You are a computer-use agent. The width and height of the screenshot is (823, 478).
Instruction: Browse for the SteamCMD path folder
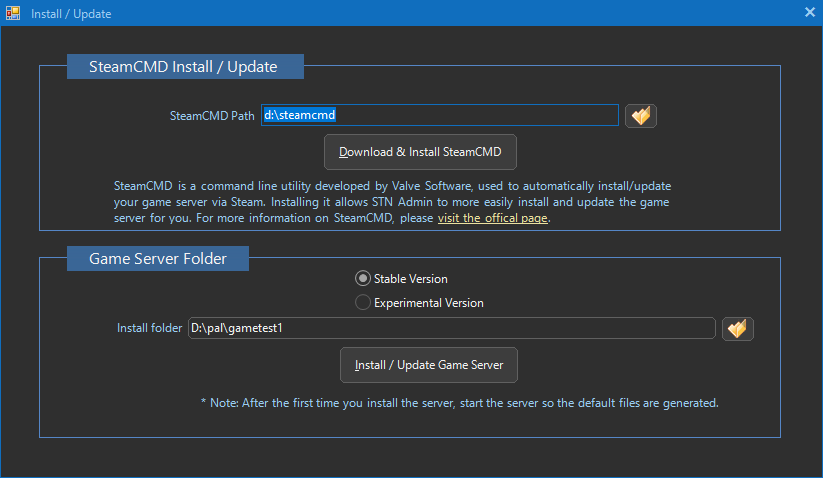[641, 116]
